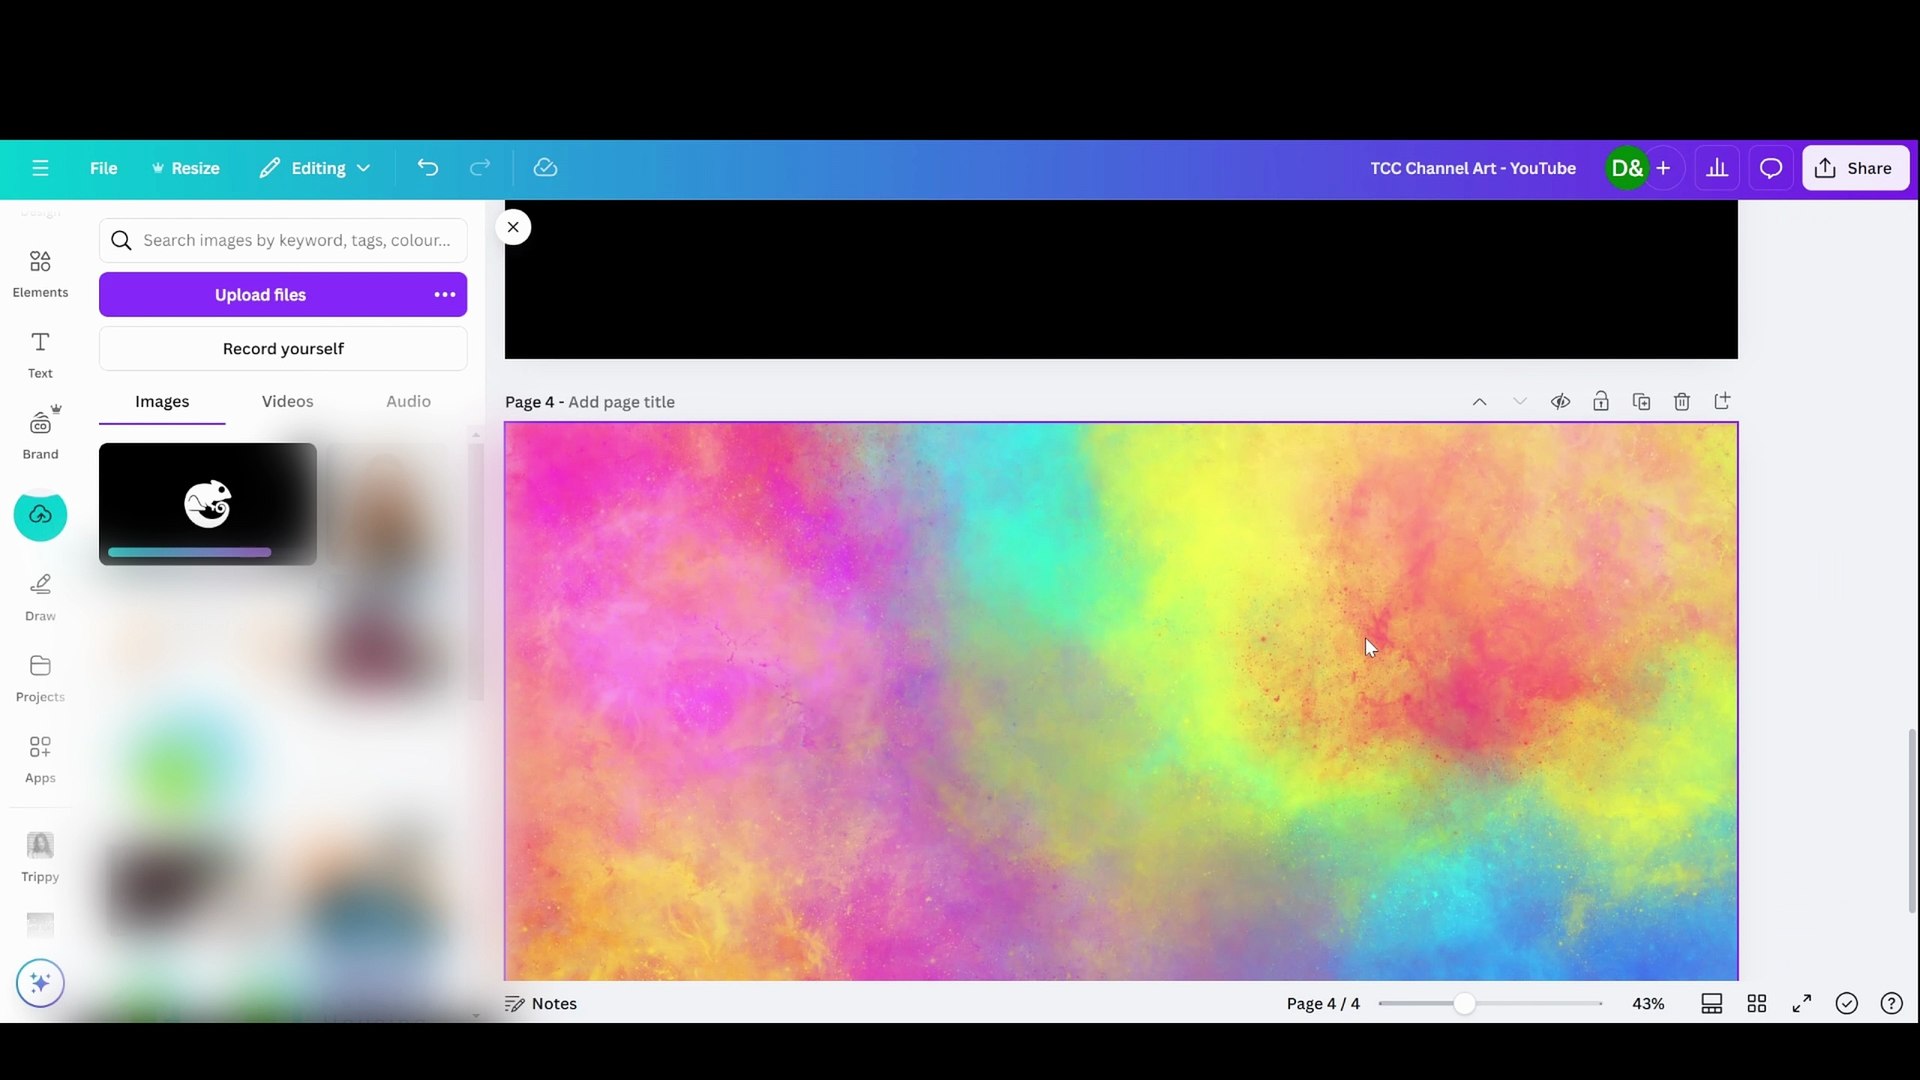
Task: Delete Page 4 with the trash icon
Action: [x=1681, y=401]
